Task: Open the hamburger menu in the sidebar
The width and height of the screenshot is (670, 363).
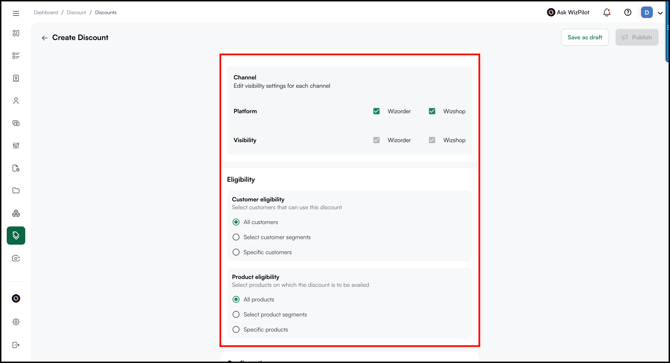Action: [16, 13]
